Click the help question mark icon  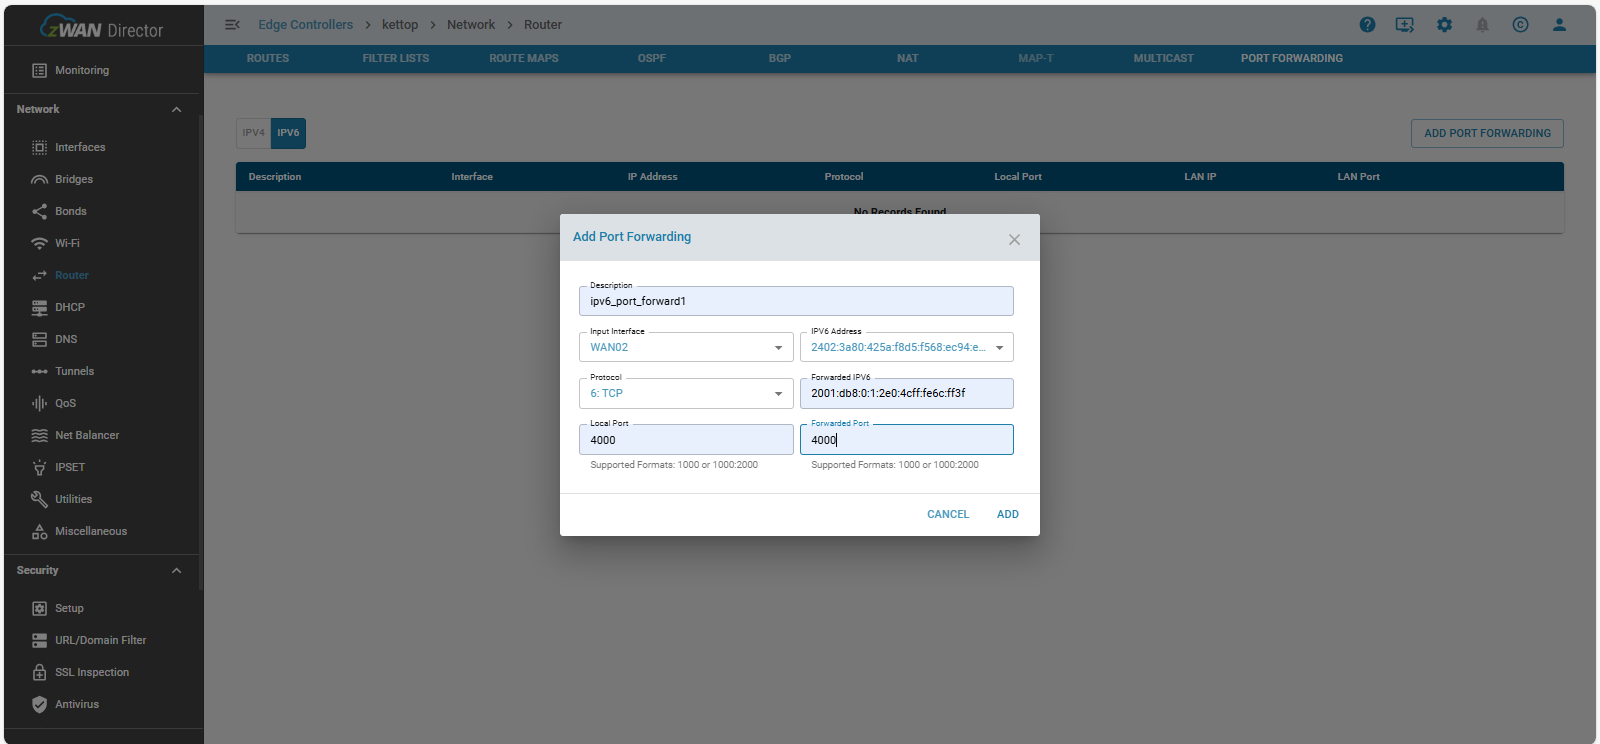pyautogui.click(x=1367, y=25)
